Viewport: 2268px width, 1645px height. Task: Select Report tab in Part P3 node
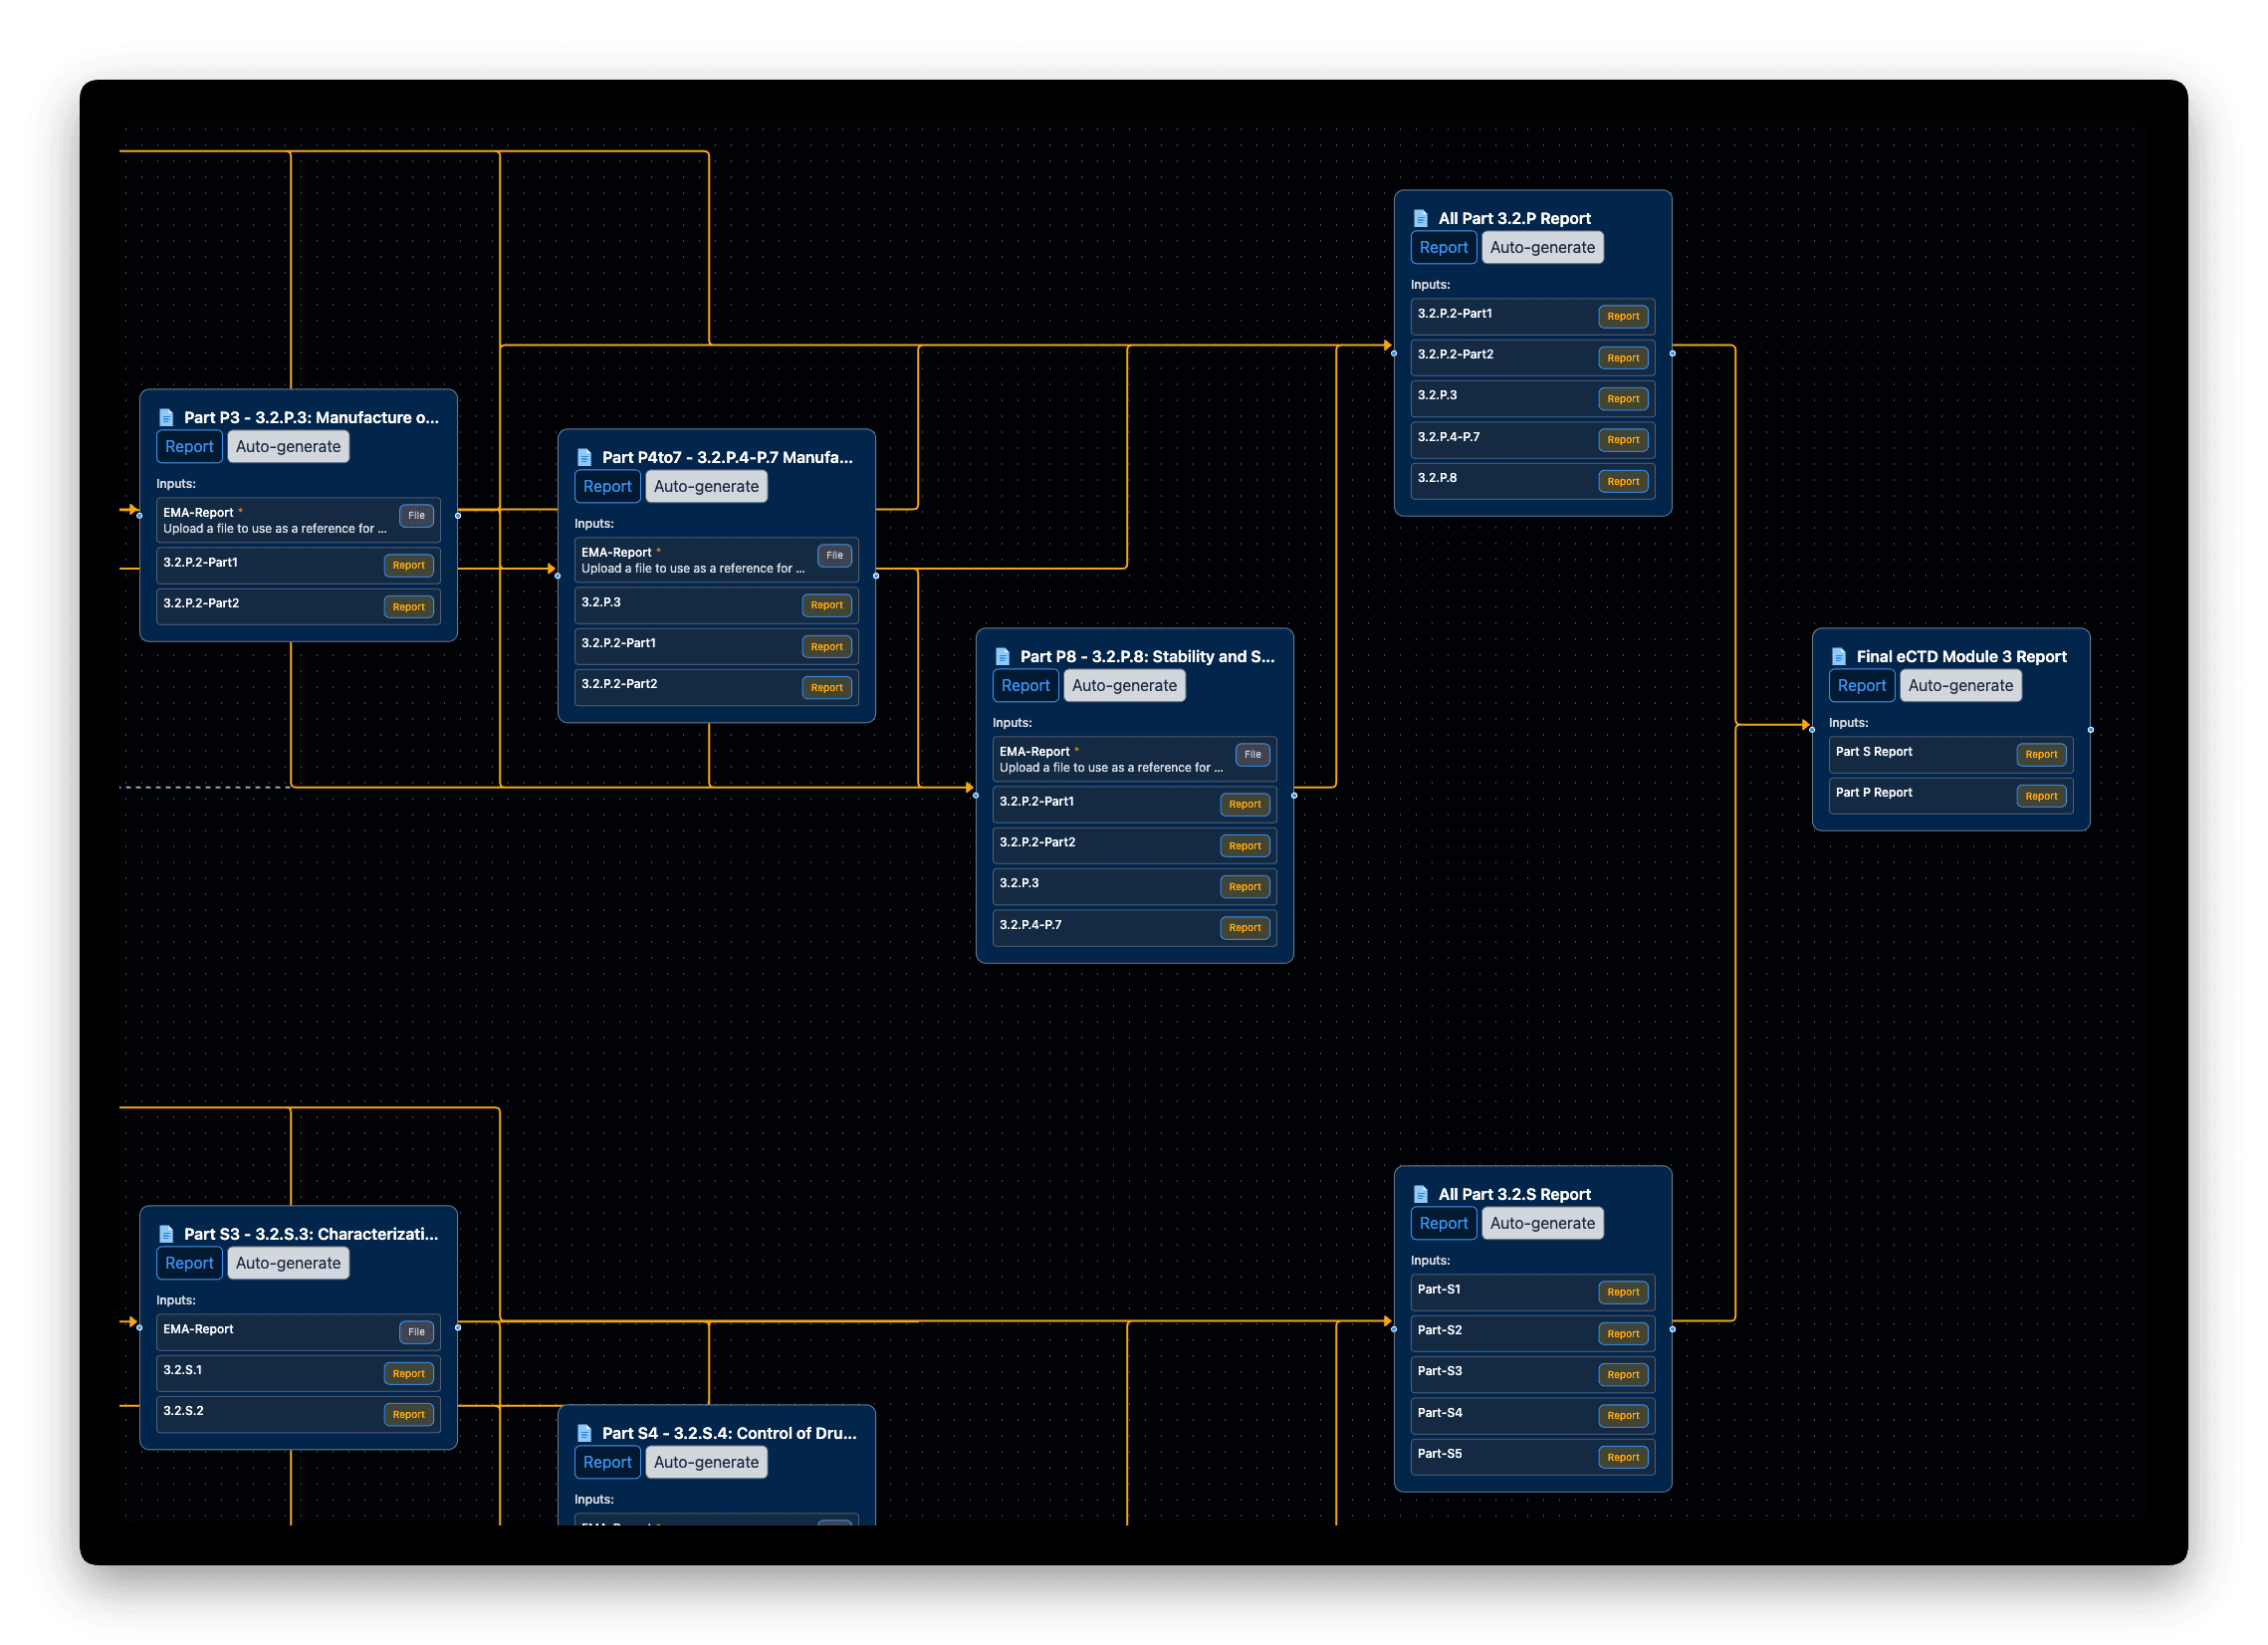coord(189,447)
